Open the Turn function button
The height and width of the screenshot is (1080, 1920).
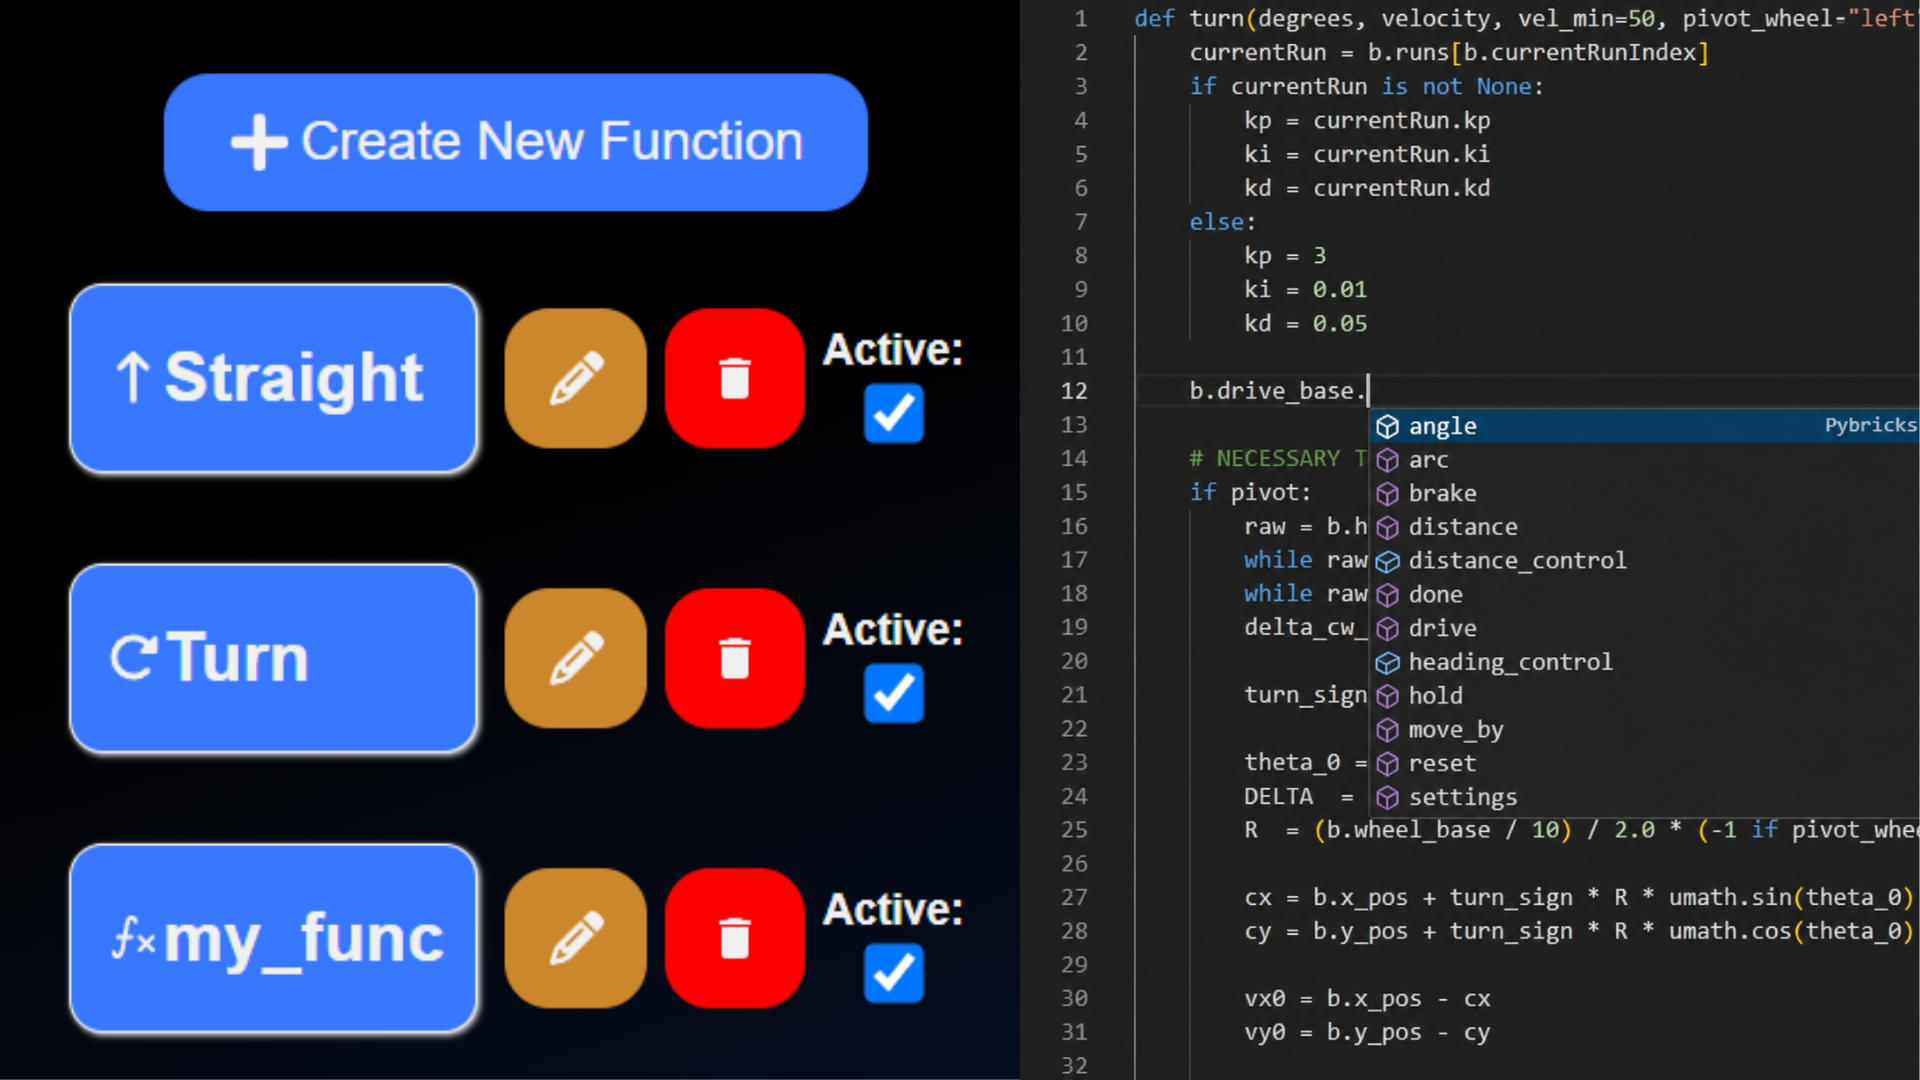coord(273,658)
